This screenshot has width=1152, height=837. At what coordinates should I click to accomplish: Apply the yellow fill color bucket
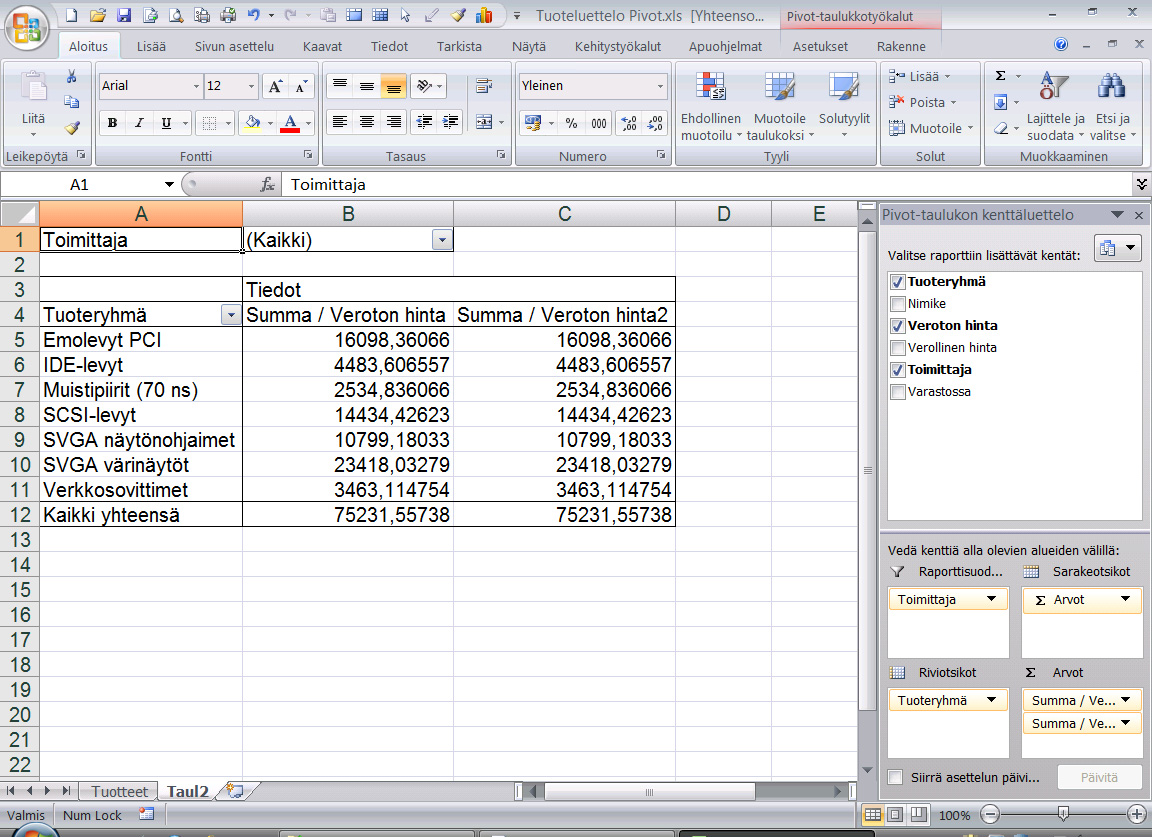coord(253,123)
